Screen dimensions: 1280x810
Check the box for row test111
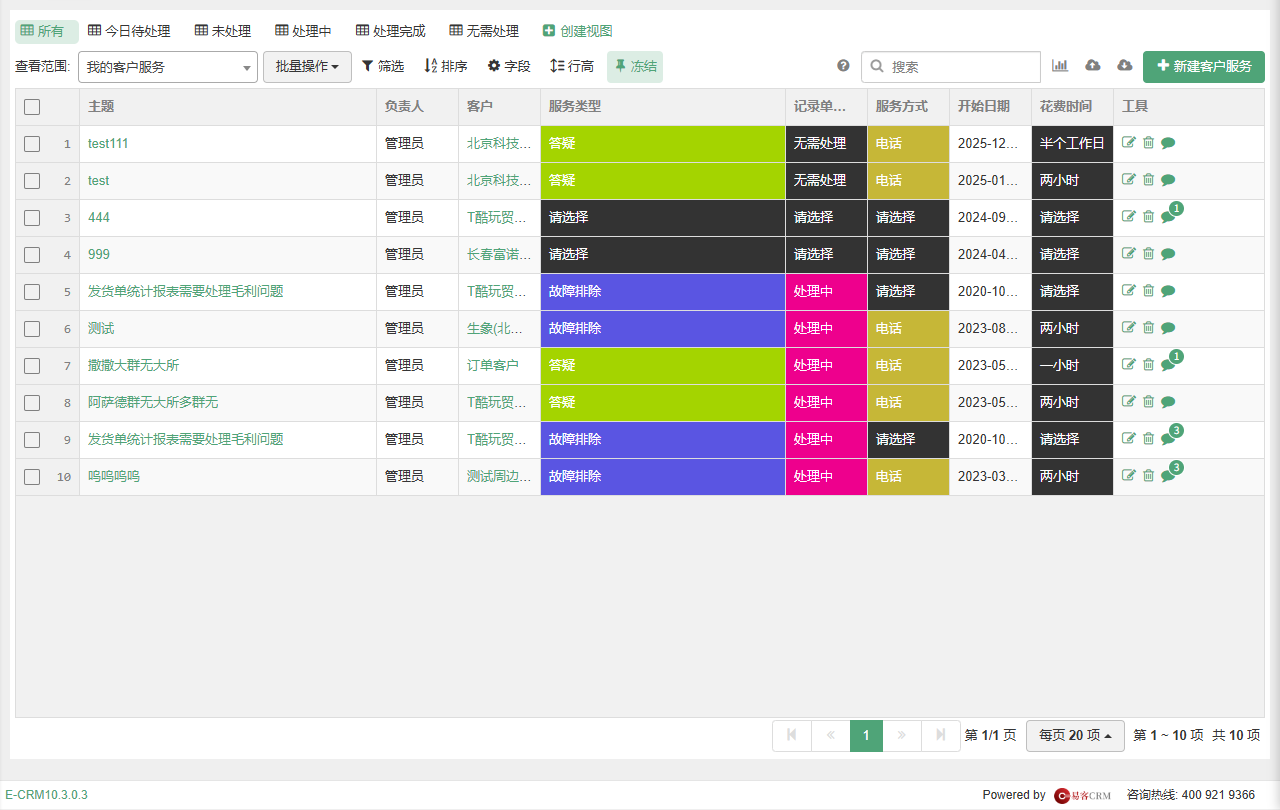point(32,144)
